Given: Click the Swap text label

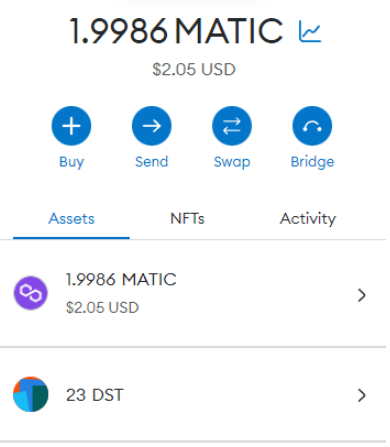Looking at the screenshot, I should pos(232,162).
